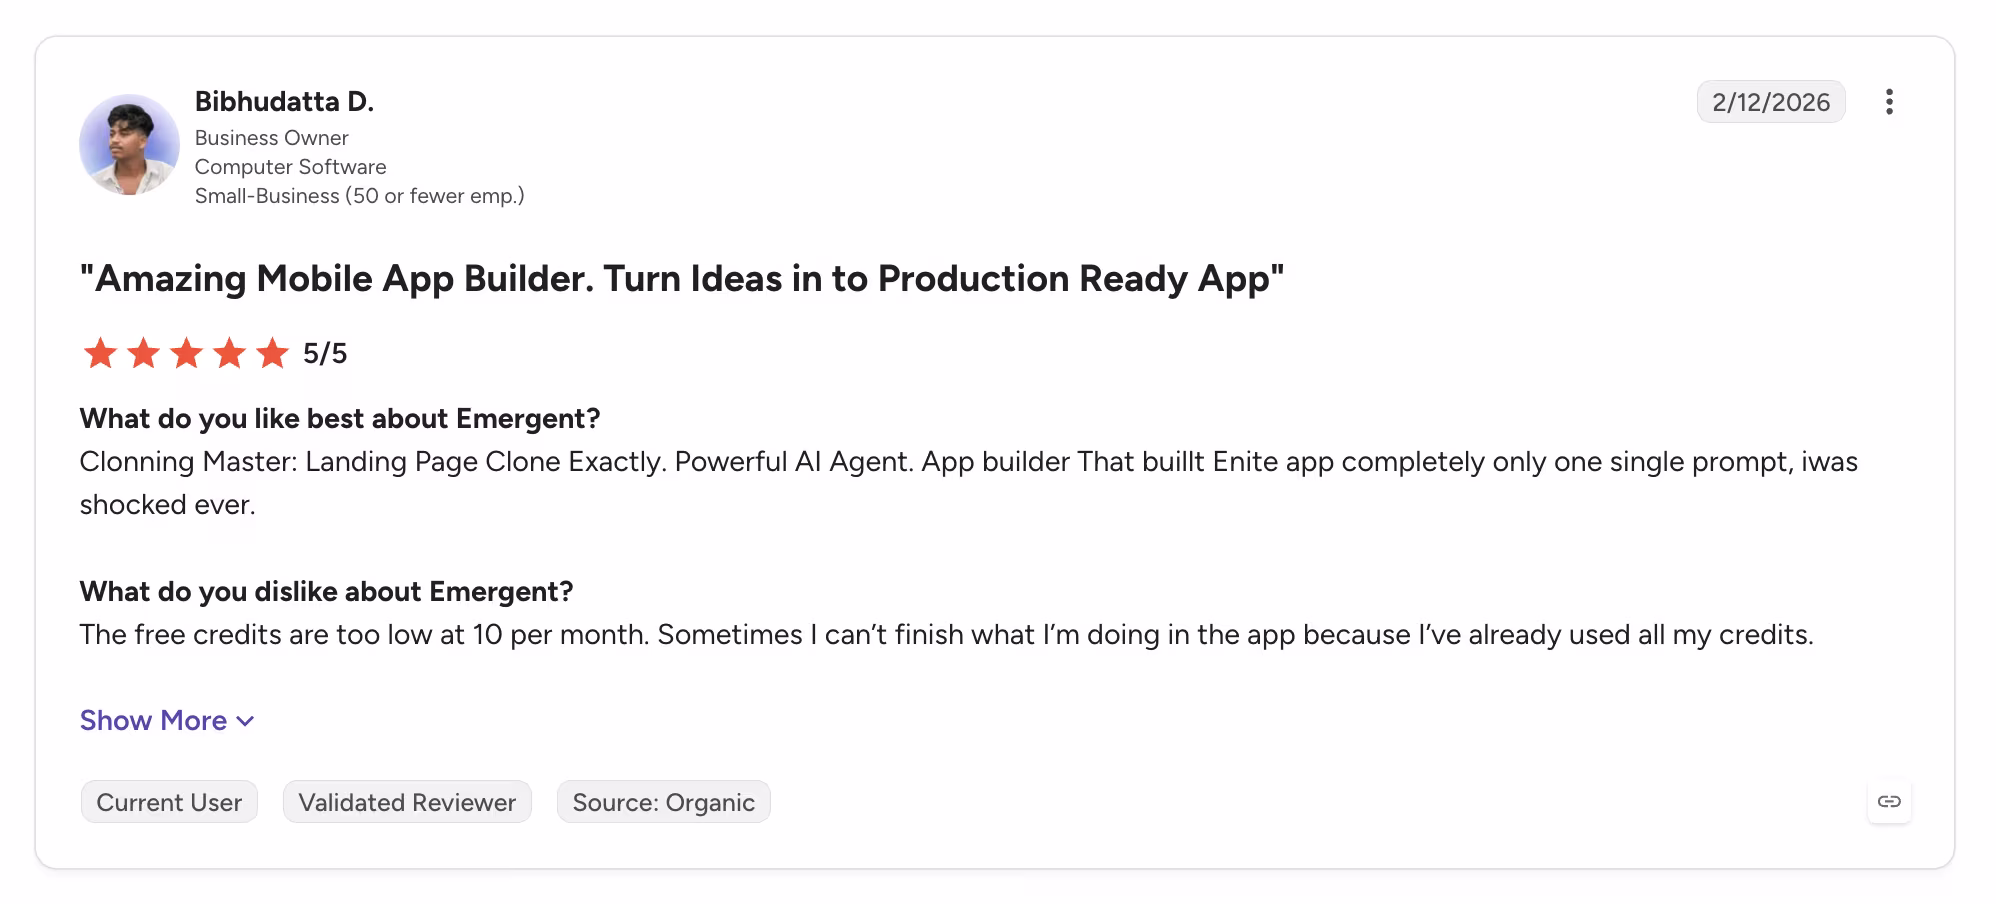Click Bibhudatta D.'s profile avatar
The height and width of the screenshot is (904, 1996).
[129, 145]
